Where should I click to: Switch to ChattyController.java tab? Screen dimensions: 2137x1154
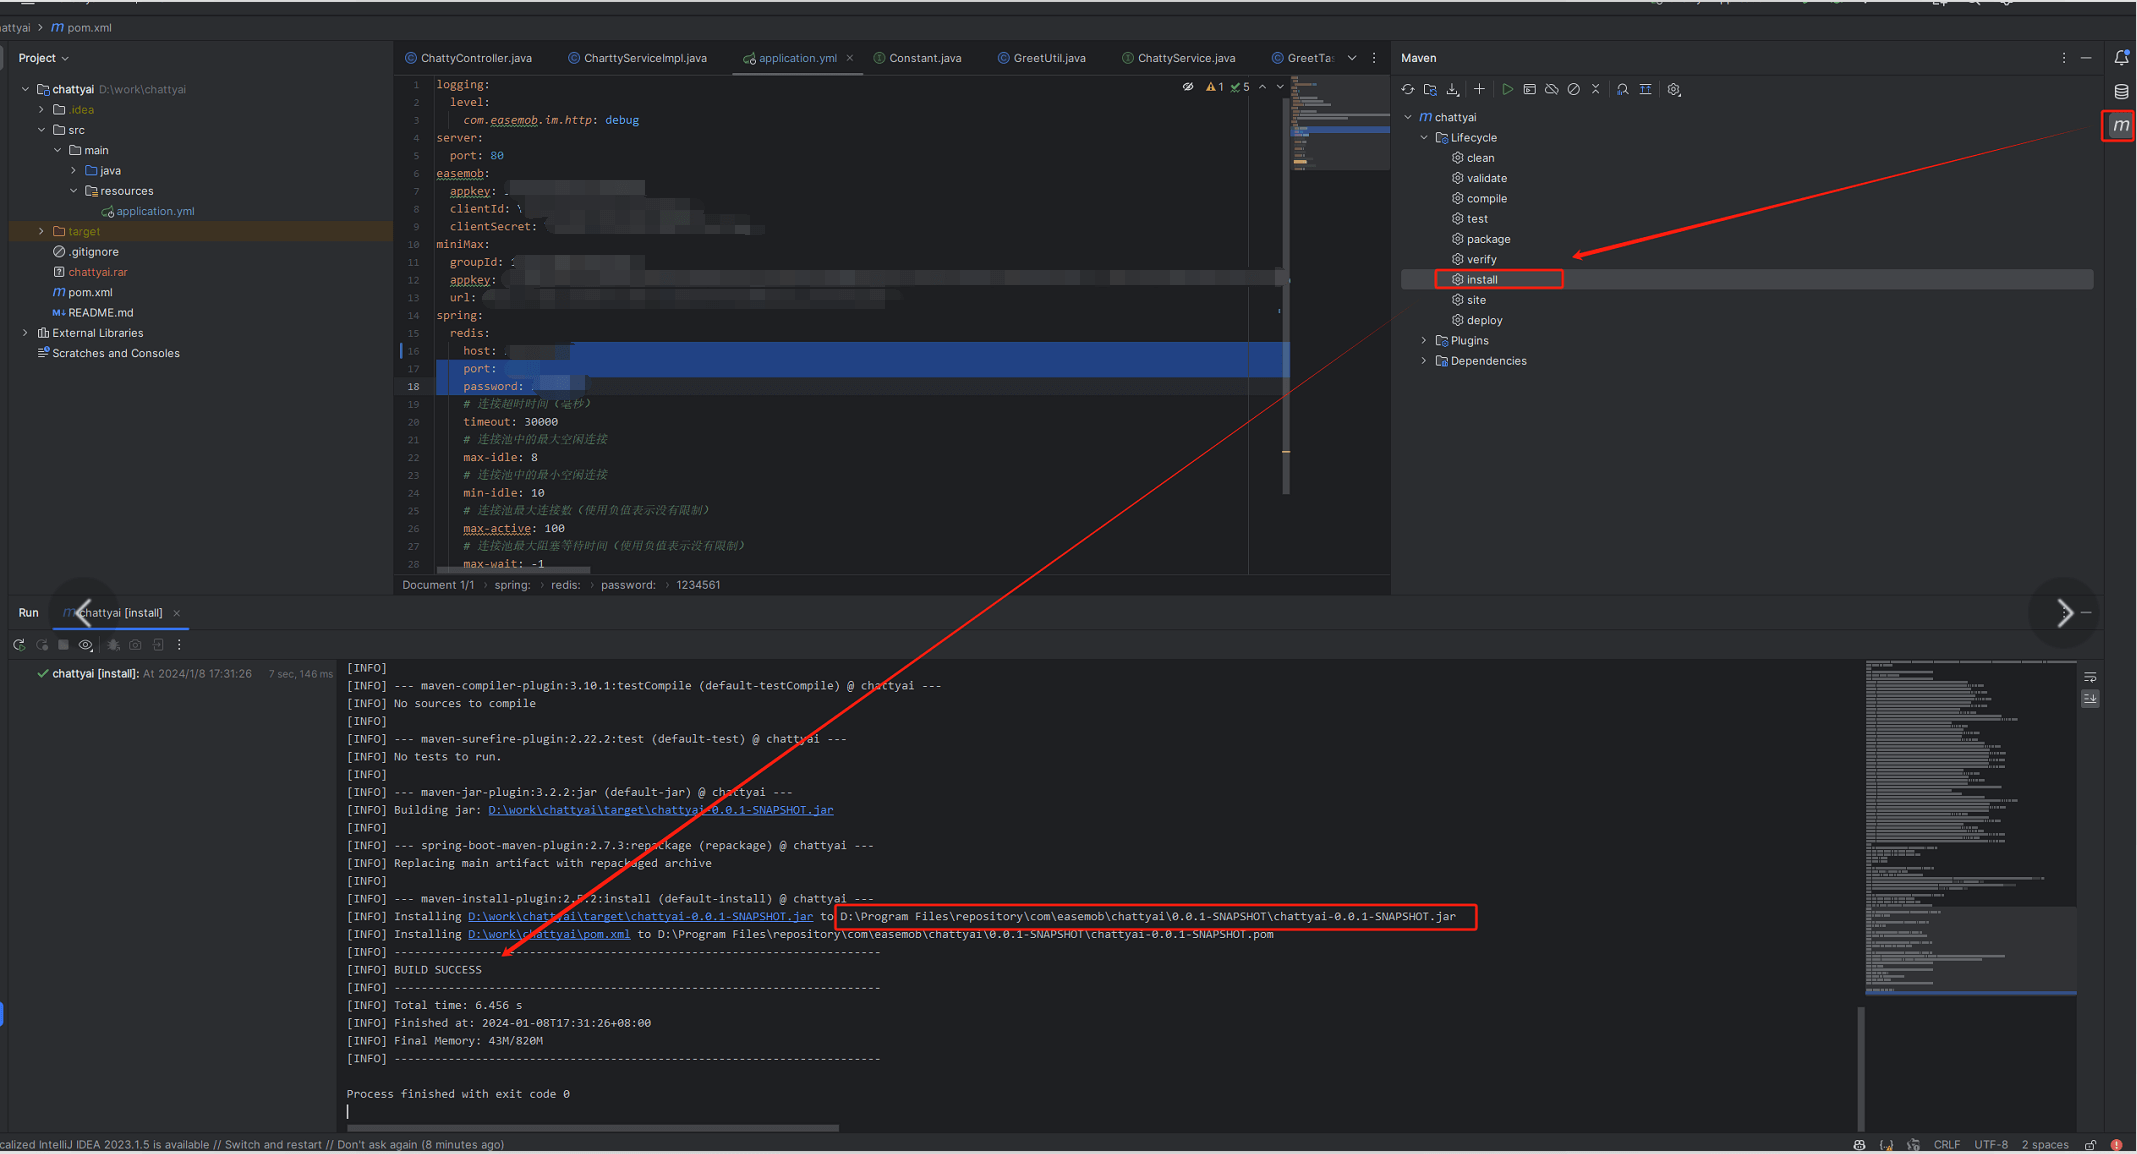point(468,58)
